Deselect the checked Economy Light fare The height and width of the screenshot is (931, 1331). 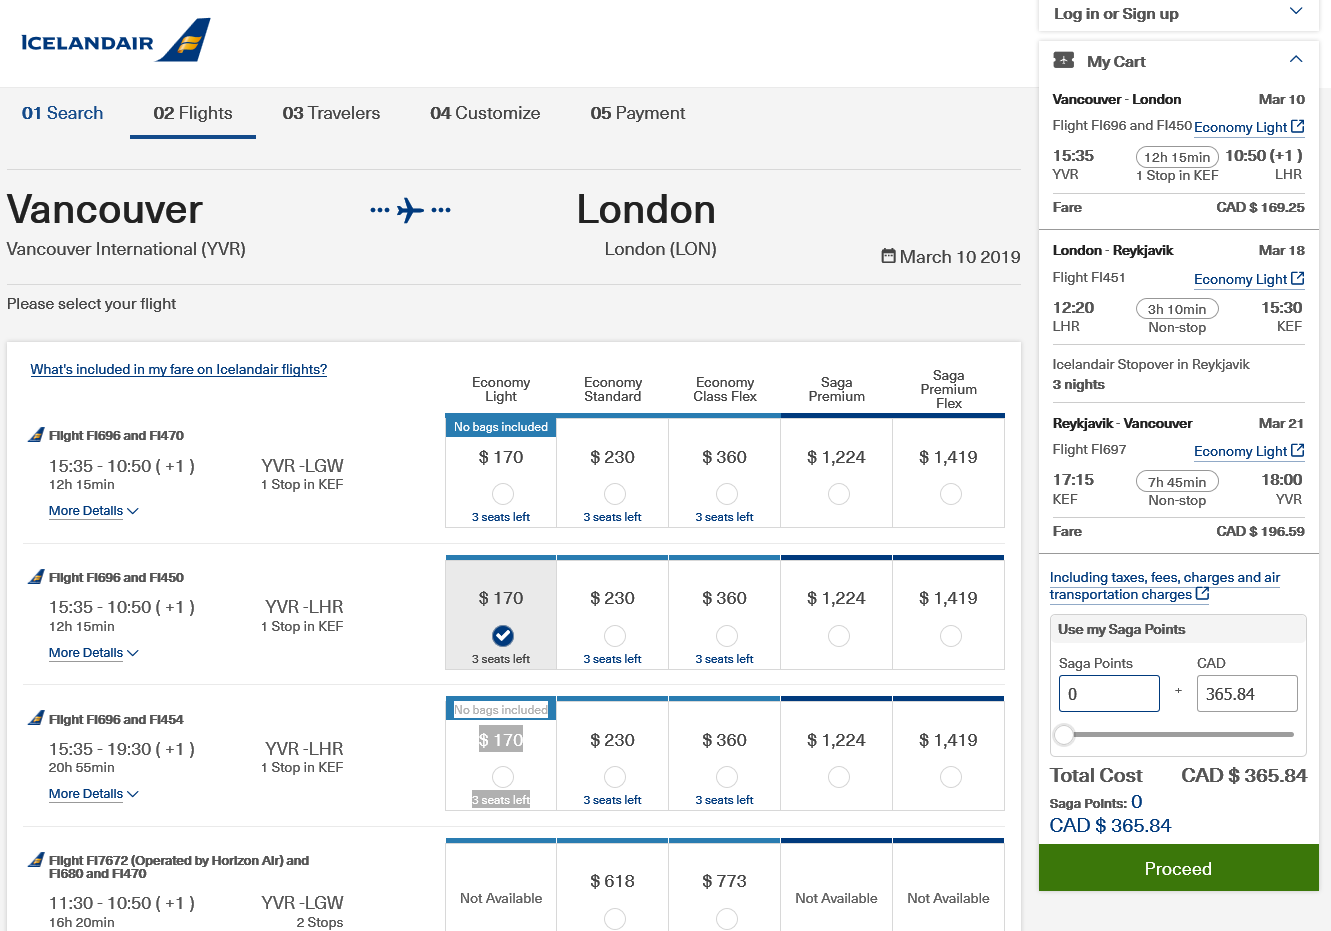501,636
